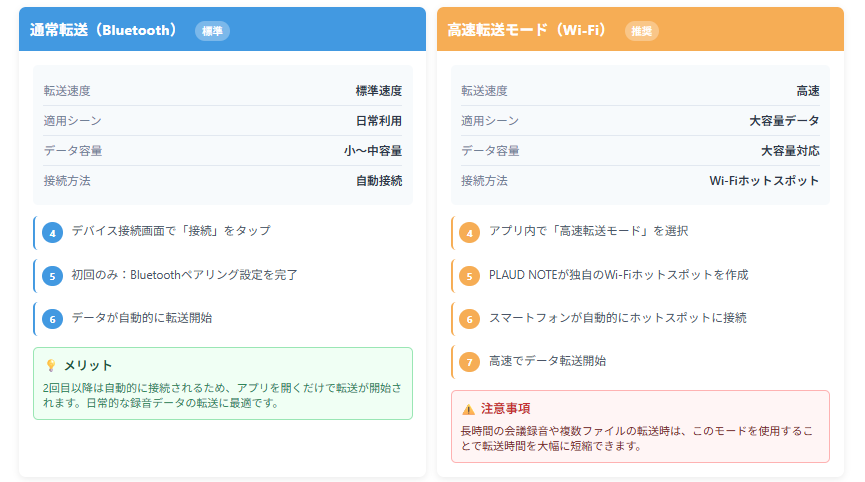
Task: Click the 大容量対応 data capacity value
Action: coord(790,151)
